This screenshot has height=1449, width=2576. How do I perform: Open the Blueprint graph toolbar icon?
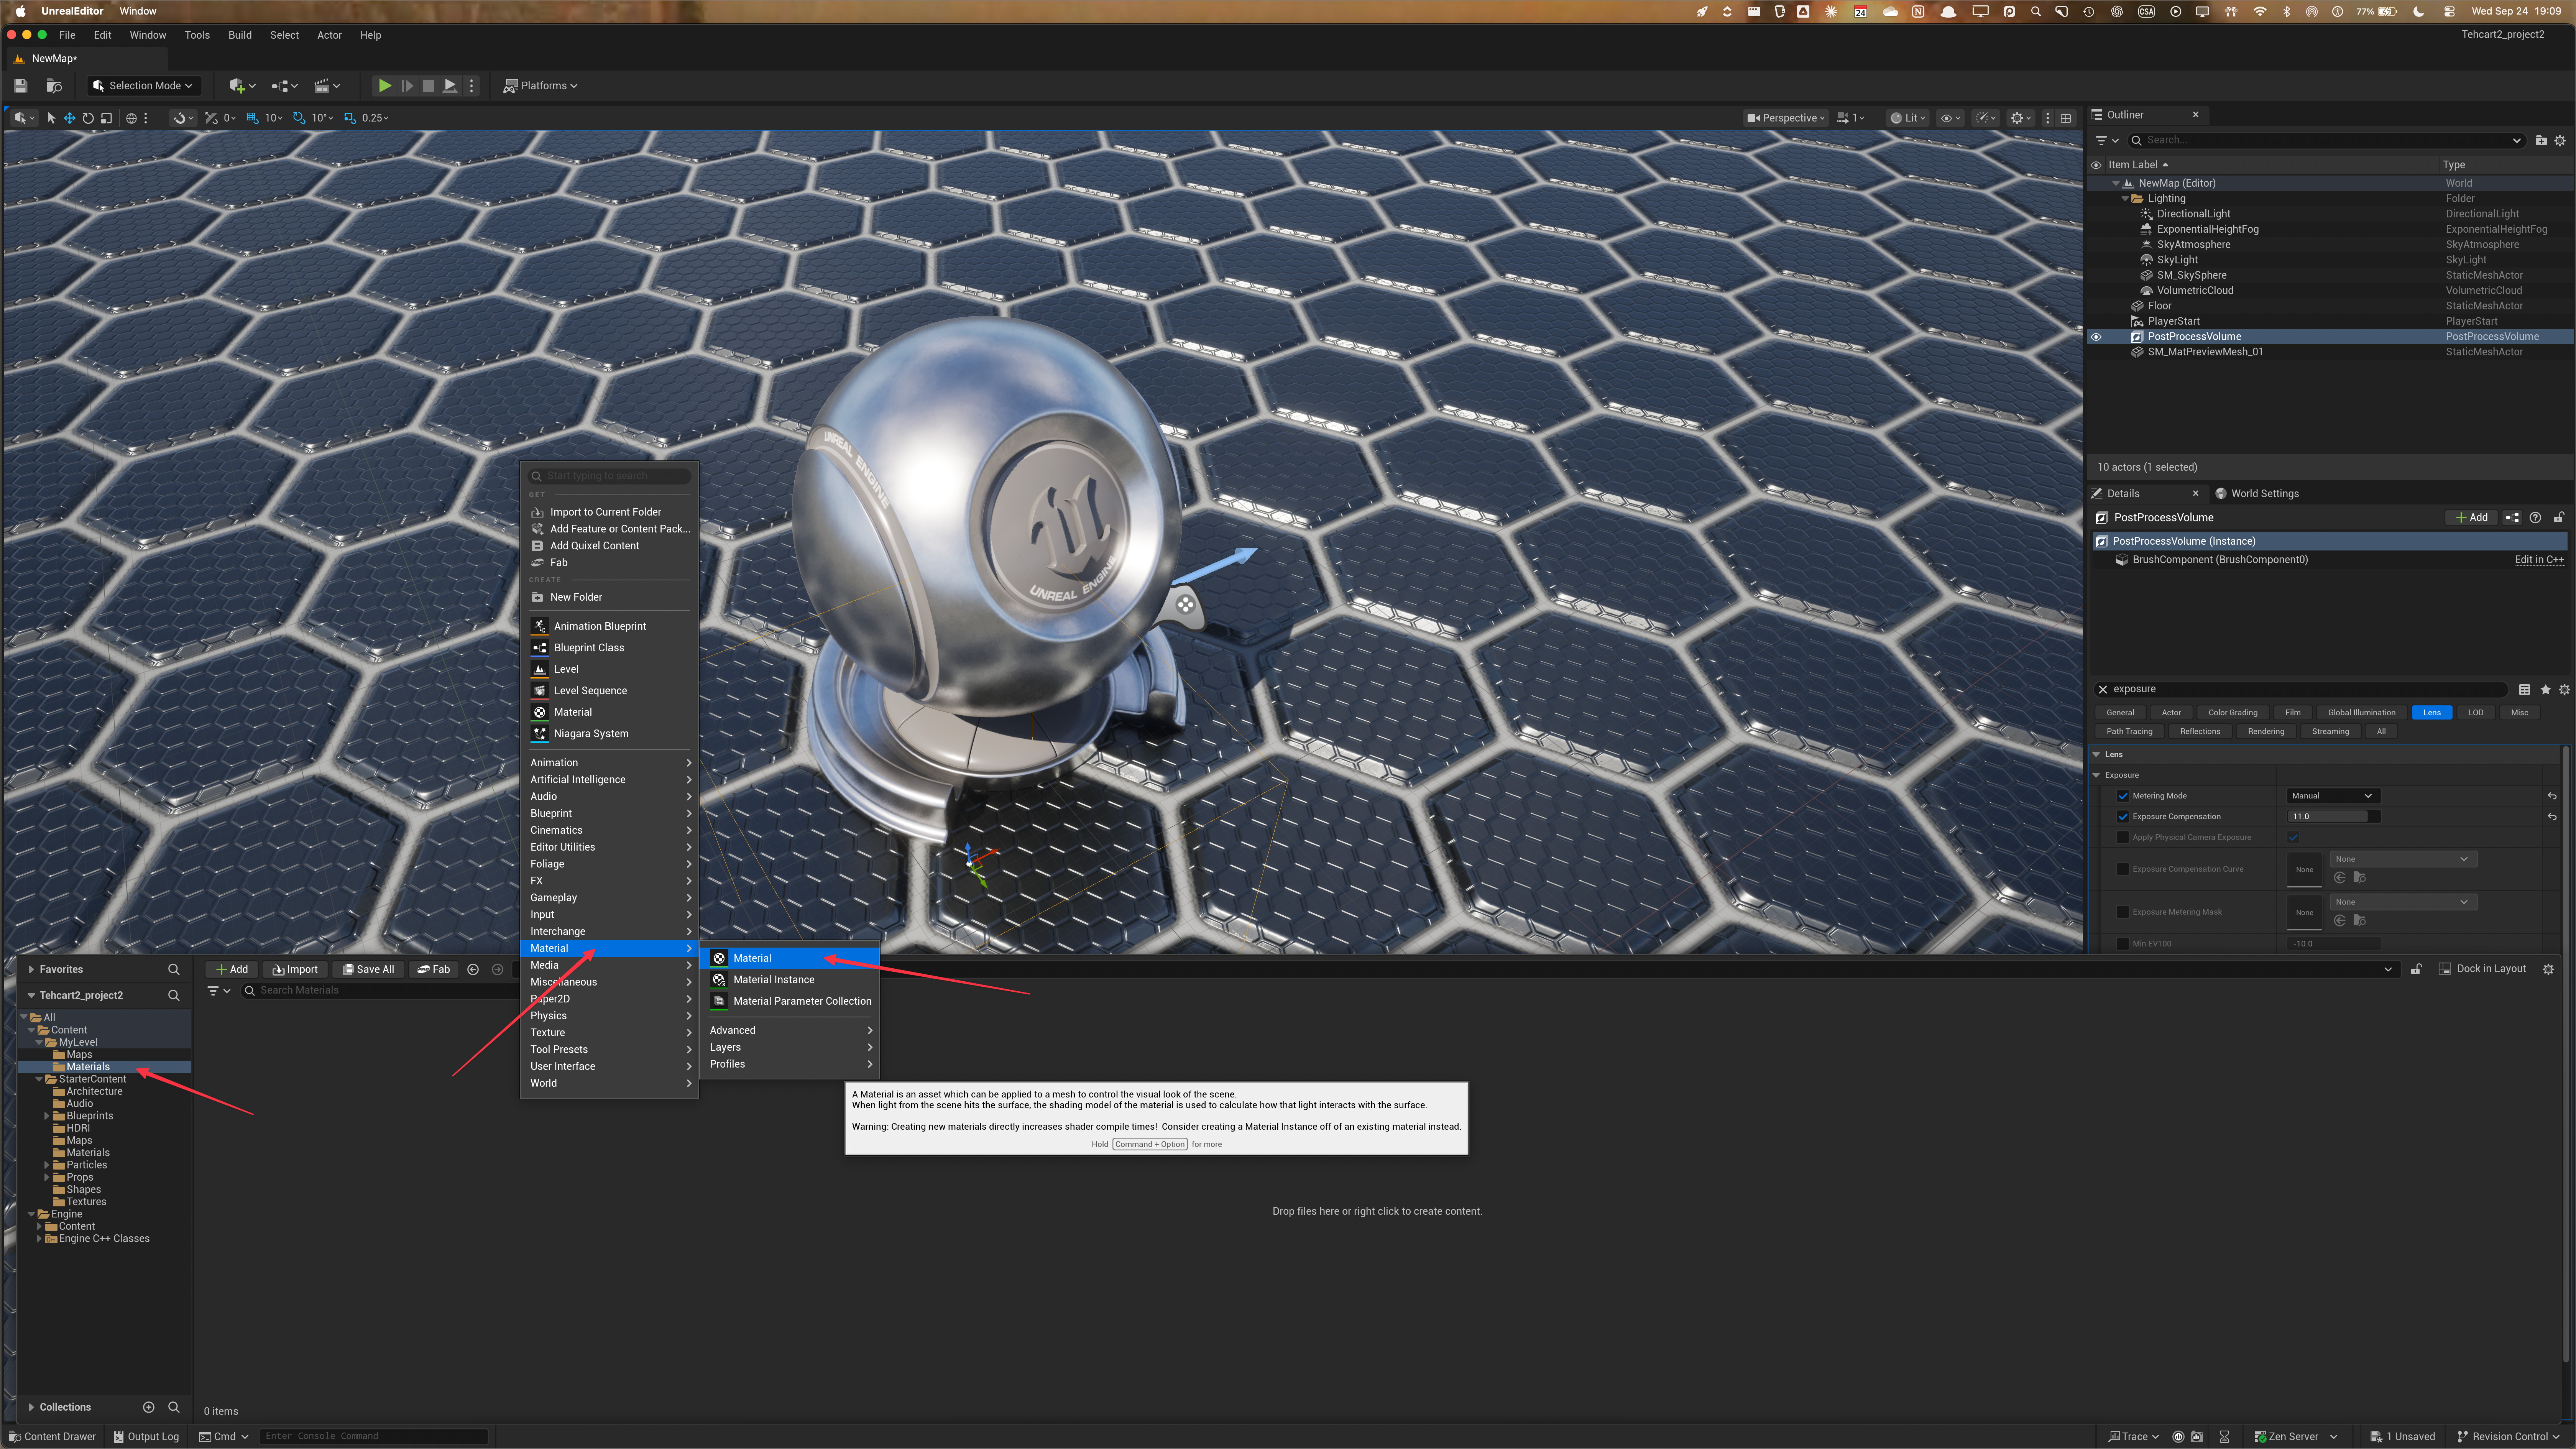pos(284,86)
